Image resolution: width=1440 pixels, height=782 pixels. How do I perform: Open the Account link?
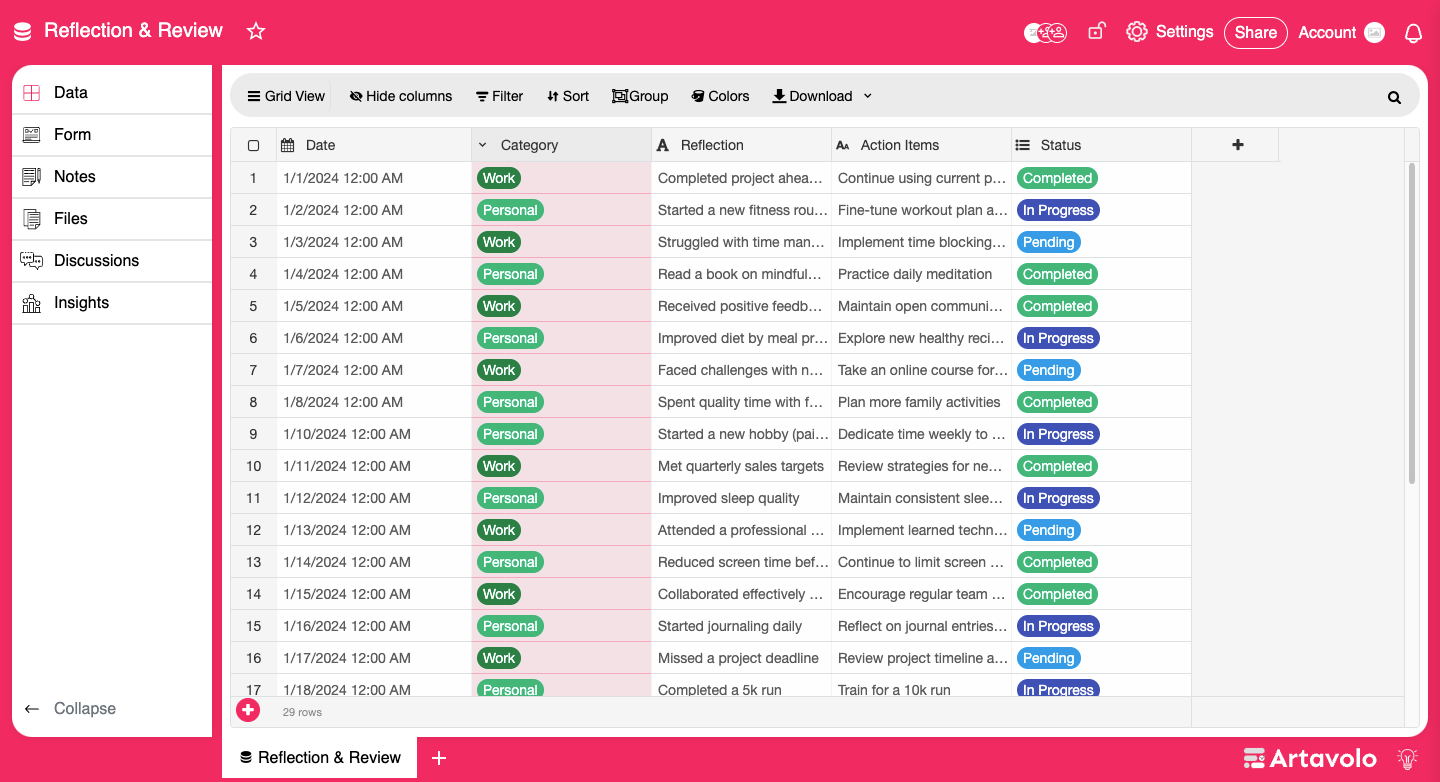click(x=1327, y=32)
